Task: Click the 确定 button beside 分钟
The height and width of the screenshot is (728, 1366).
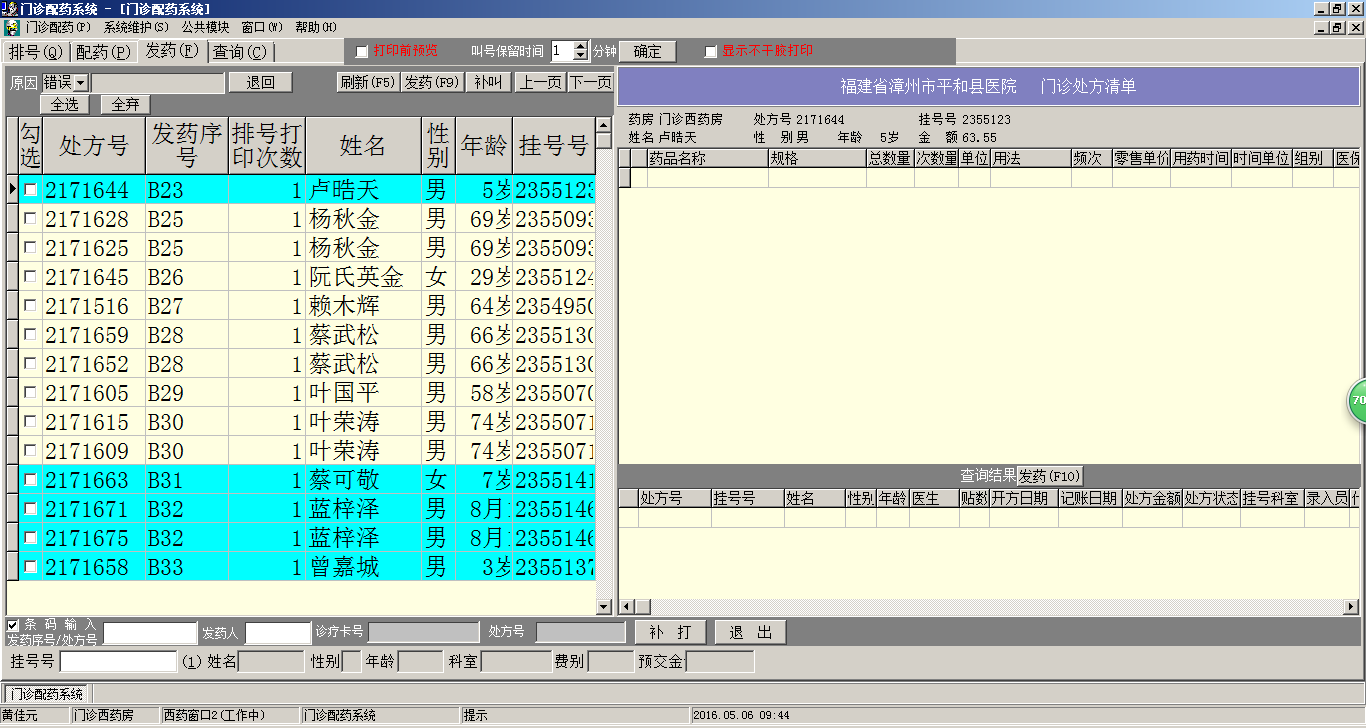Action: coord(647,51)
